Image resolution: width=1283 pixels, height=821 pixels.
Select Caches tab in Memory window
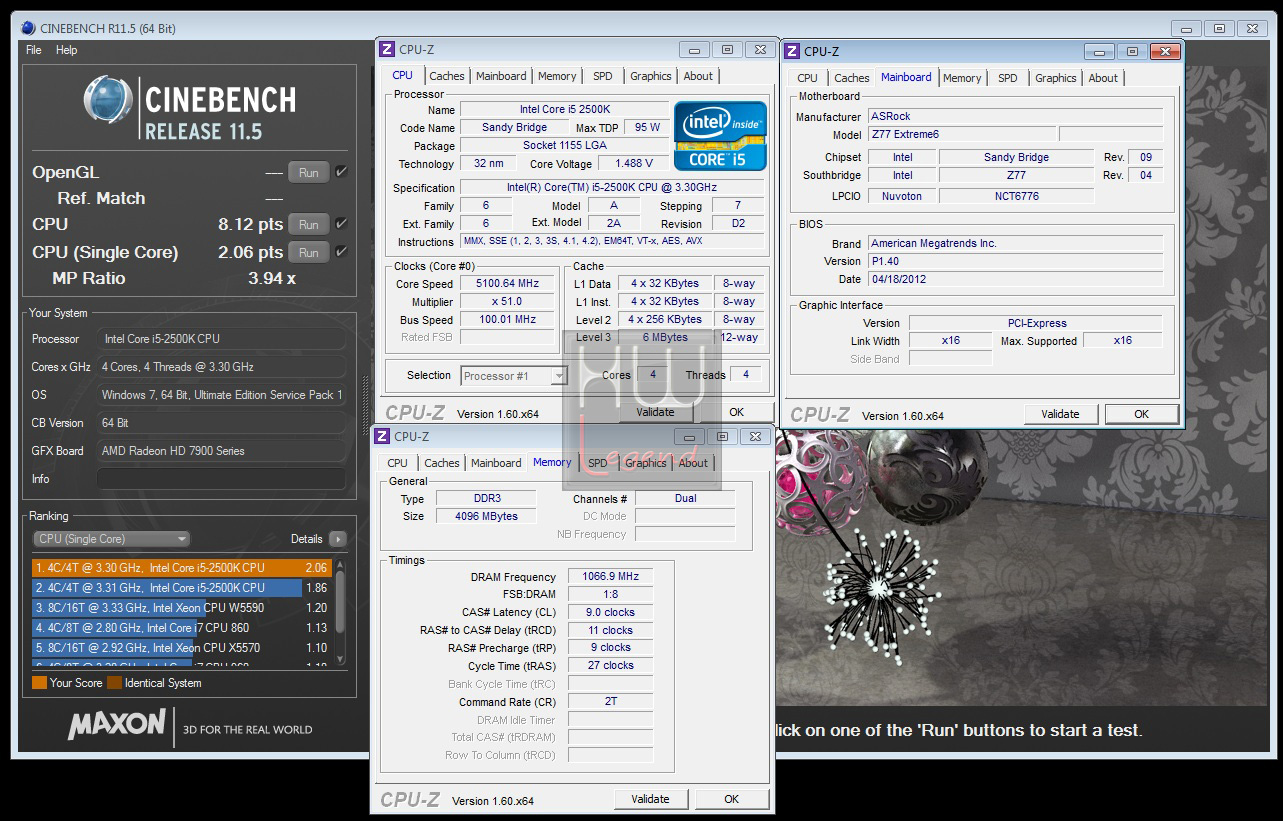442,463
